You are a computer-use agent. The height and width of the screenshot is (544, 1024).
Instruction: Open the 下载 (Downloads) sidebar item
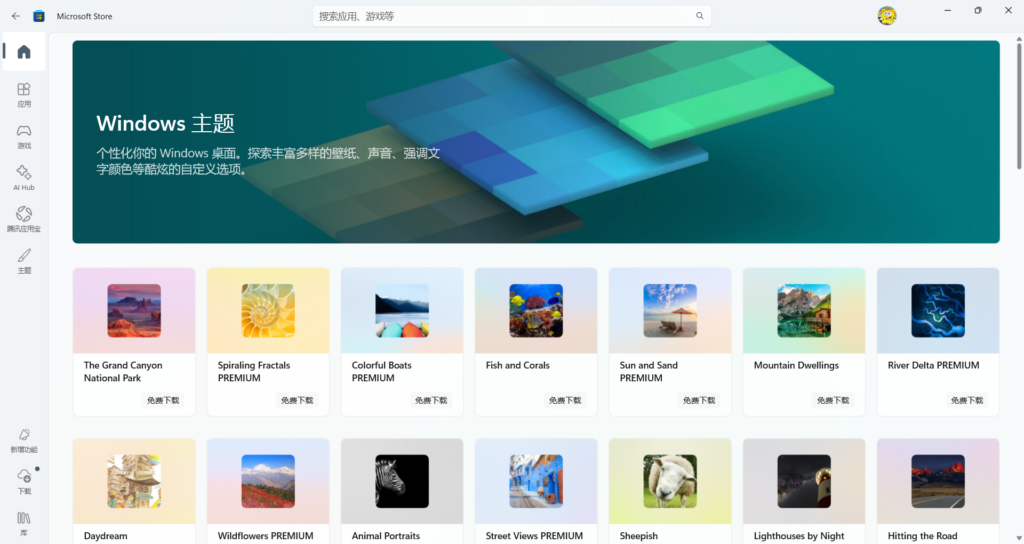(24, 482)
